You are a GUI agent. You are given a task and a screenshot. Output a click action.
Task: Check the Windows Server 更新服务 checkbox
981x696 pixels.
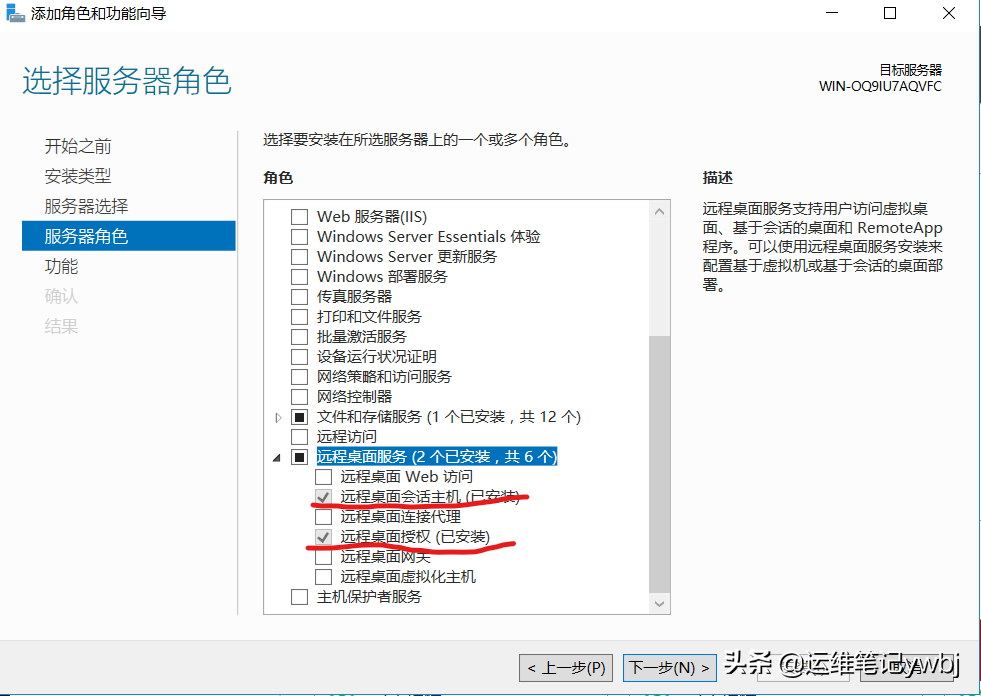pos(300,257)
